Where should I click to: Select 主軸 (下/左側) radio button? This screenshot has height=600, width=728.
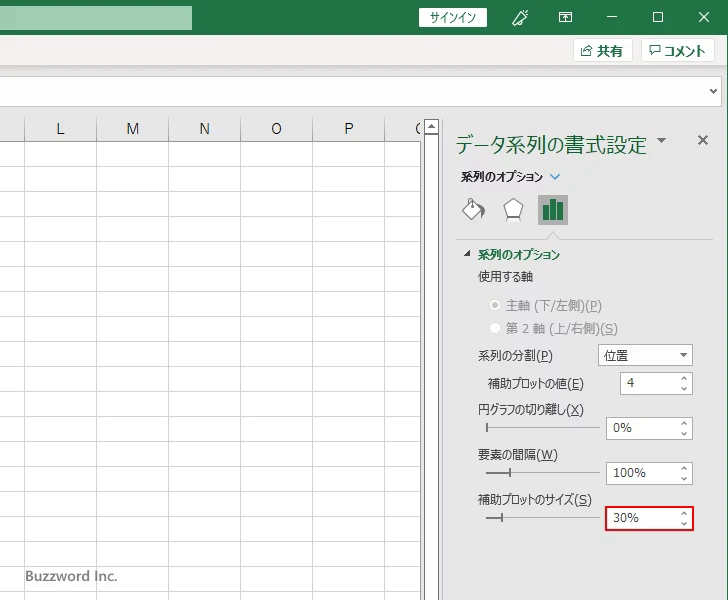[x=495, y=306]
